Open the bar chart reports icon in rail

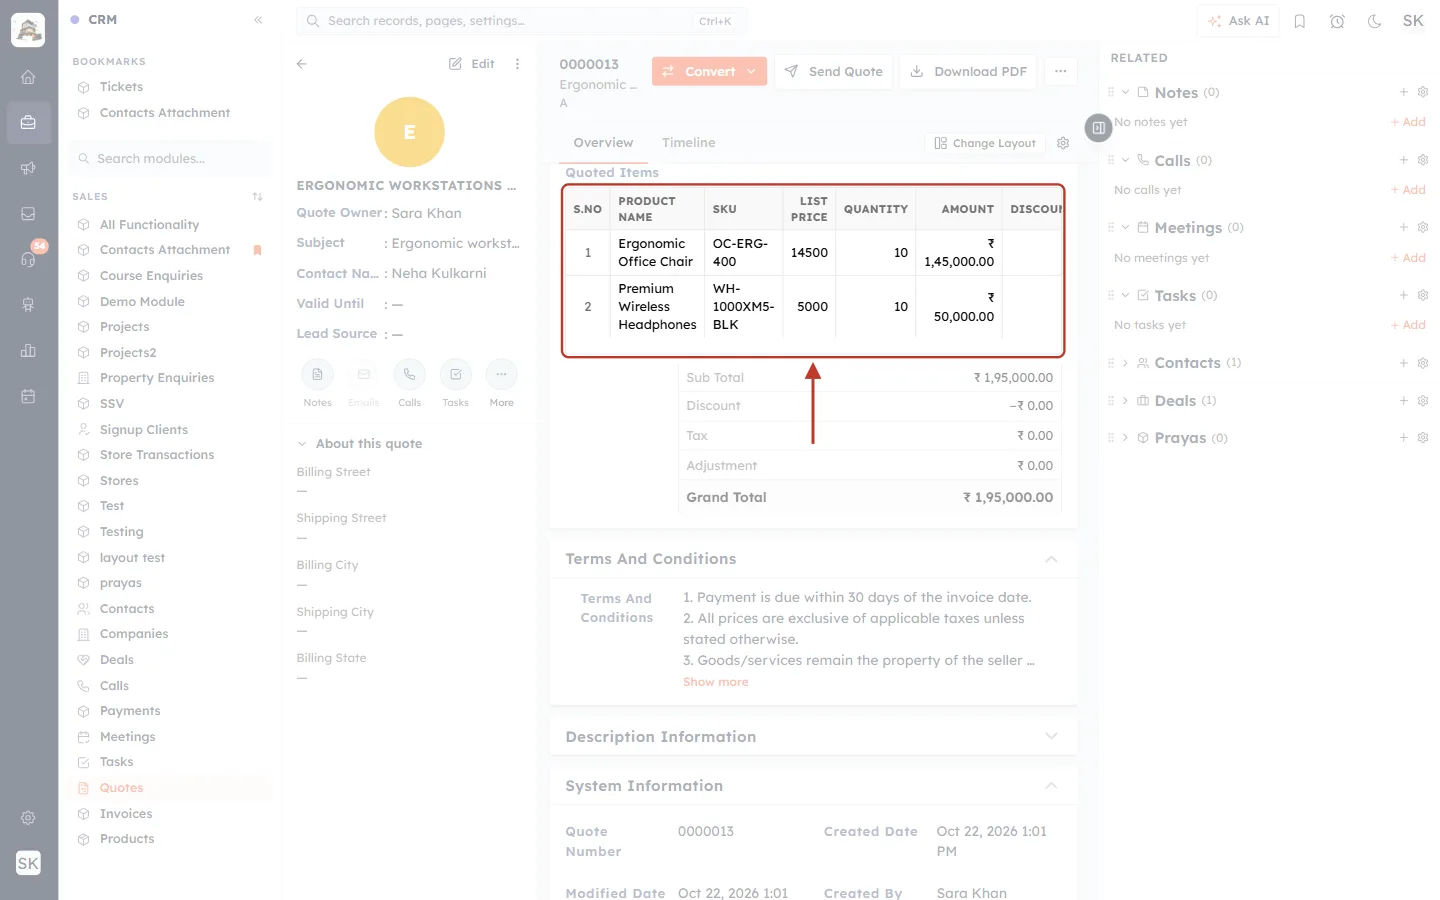coord(28,350)
